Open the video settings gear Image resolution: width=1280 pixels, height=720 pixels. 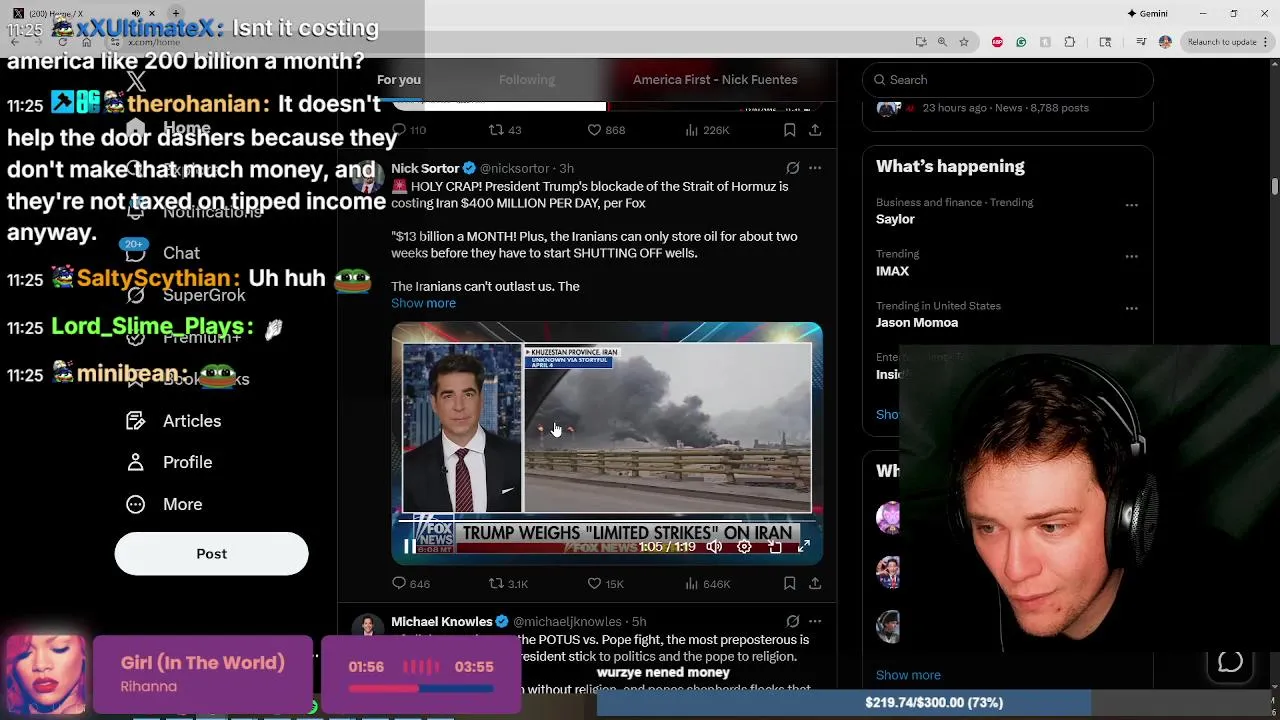pos(744,547)
